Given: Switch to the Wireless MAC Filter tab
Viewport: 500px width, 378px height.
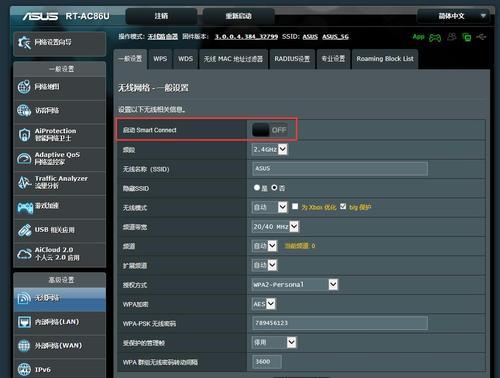Looking at the screenshot, I should click(x=233, y=59).
